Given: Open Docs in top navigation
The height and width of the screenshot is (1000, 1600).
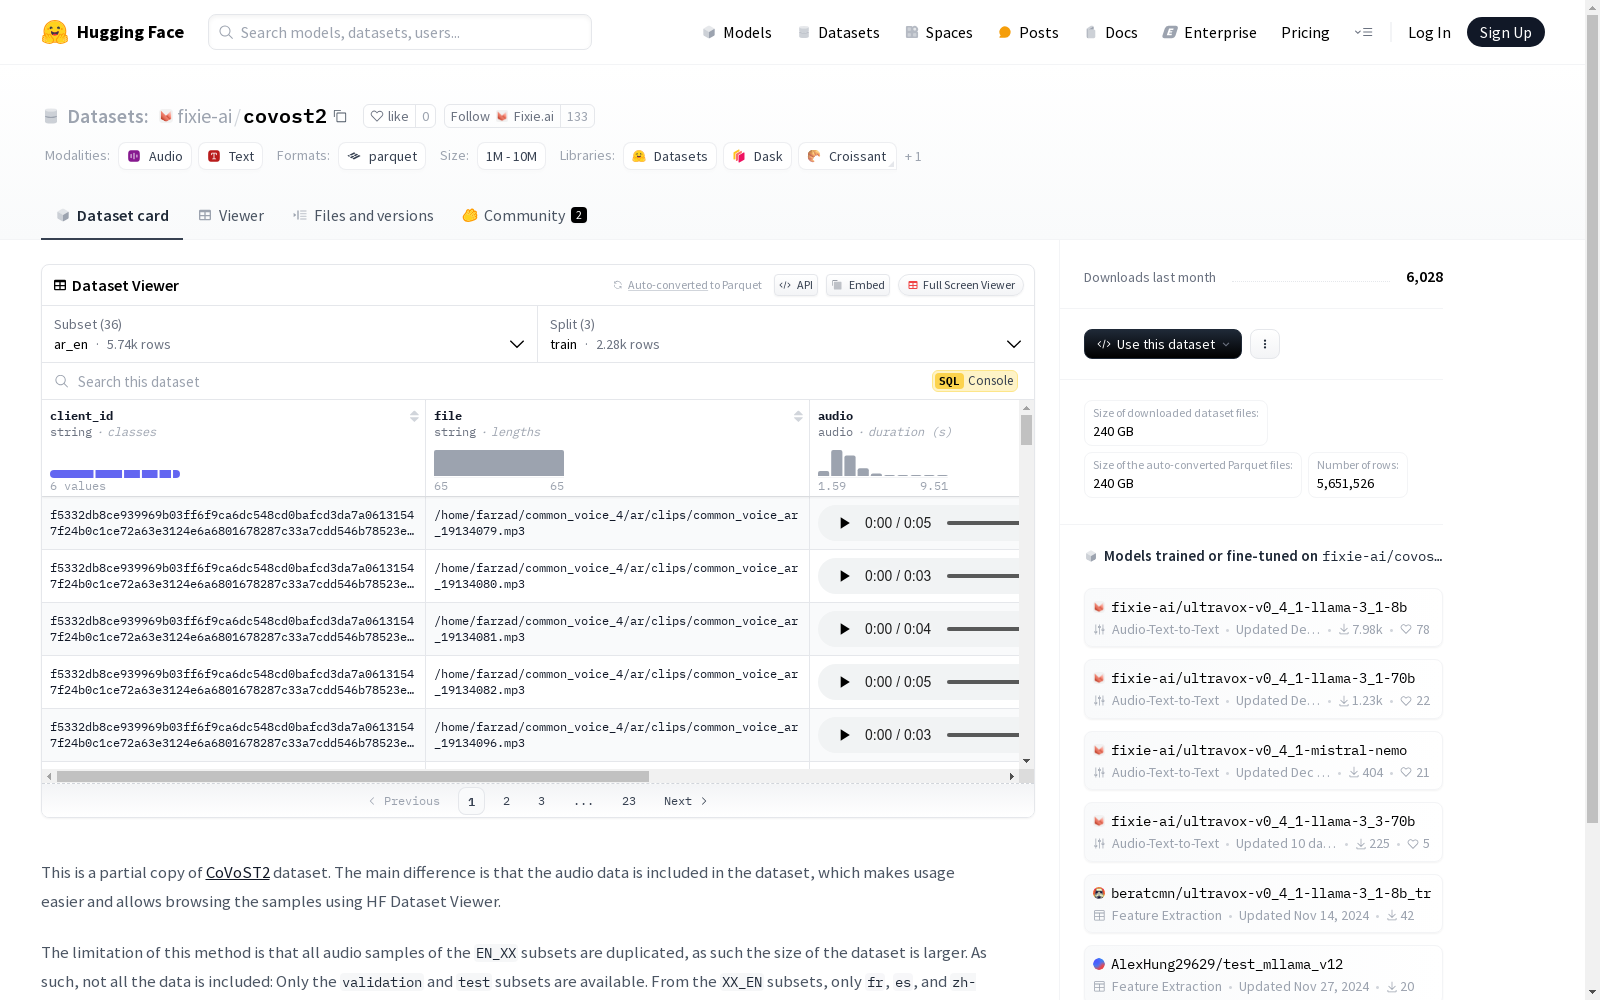Looking at the screenshot, I should pyautogui.click(x=1111, y=32).
